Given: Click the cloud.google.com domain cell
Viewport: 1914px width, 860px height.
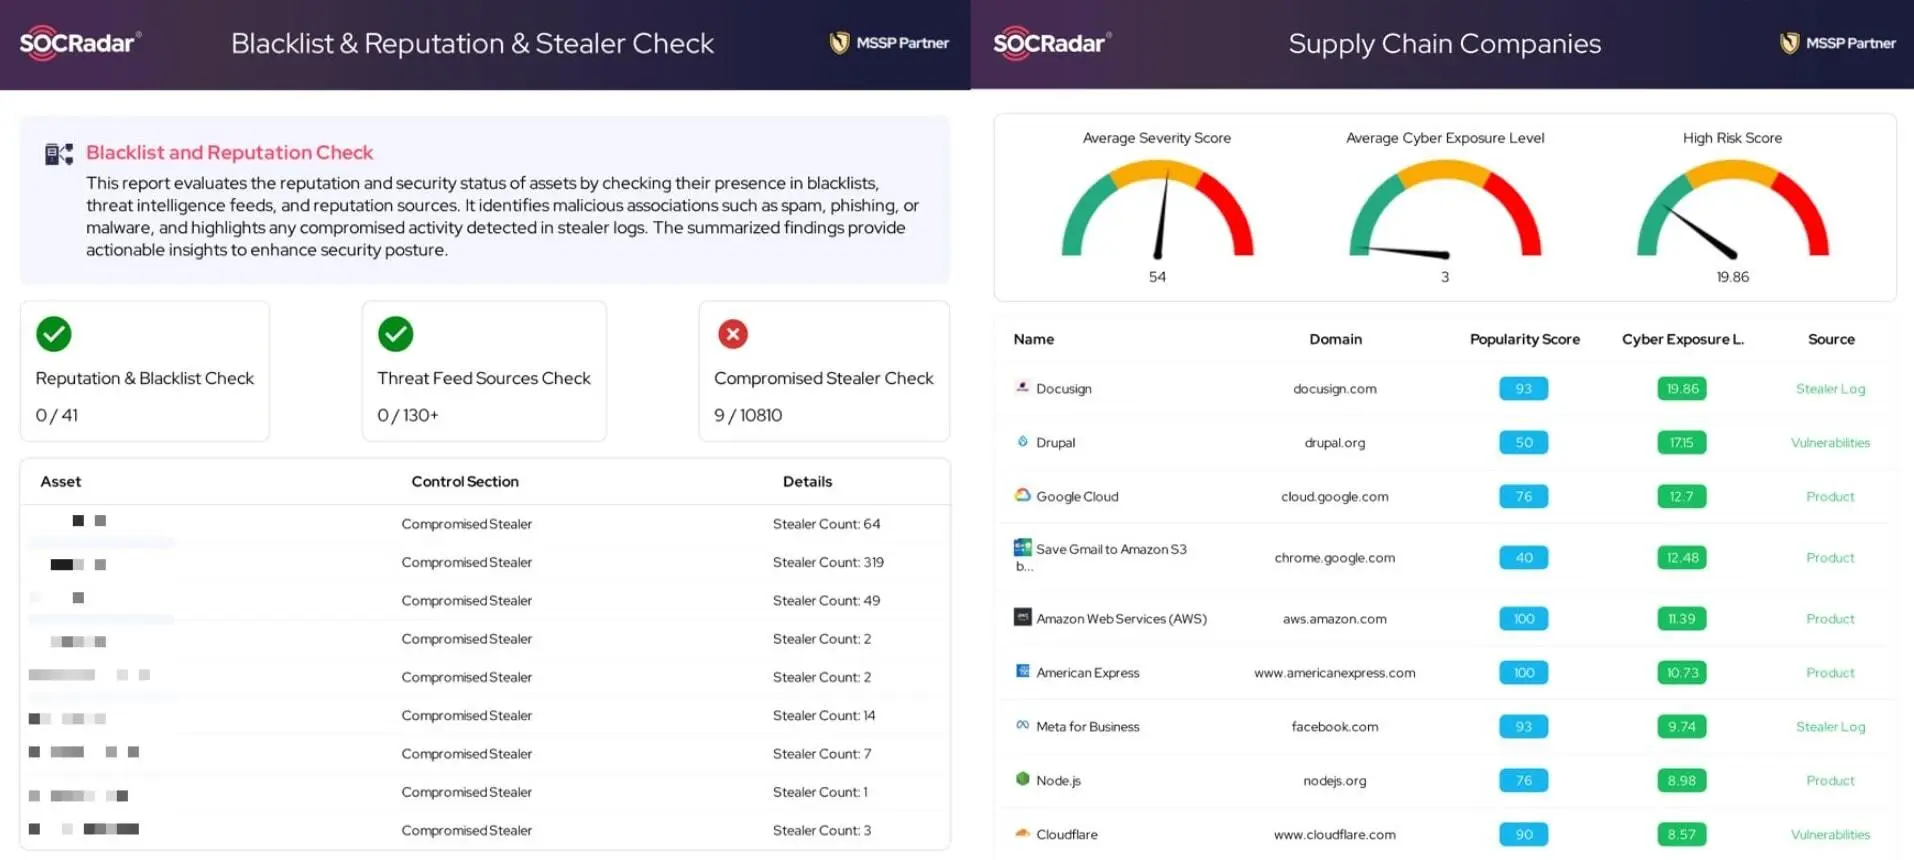Looking at the screenshot, I should [1335, 497].
